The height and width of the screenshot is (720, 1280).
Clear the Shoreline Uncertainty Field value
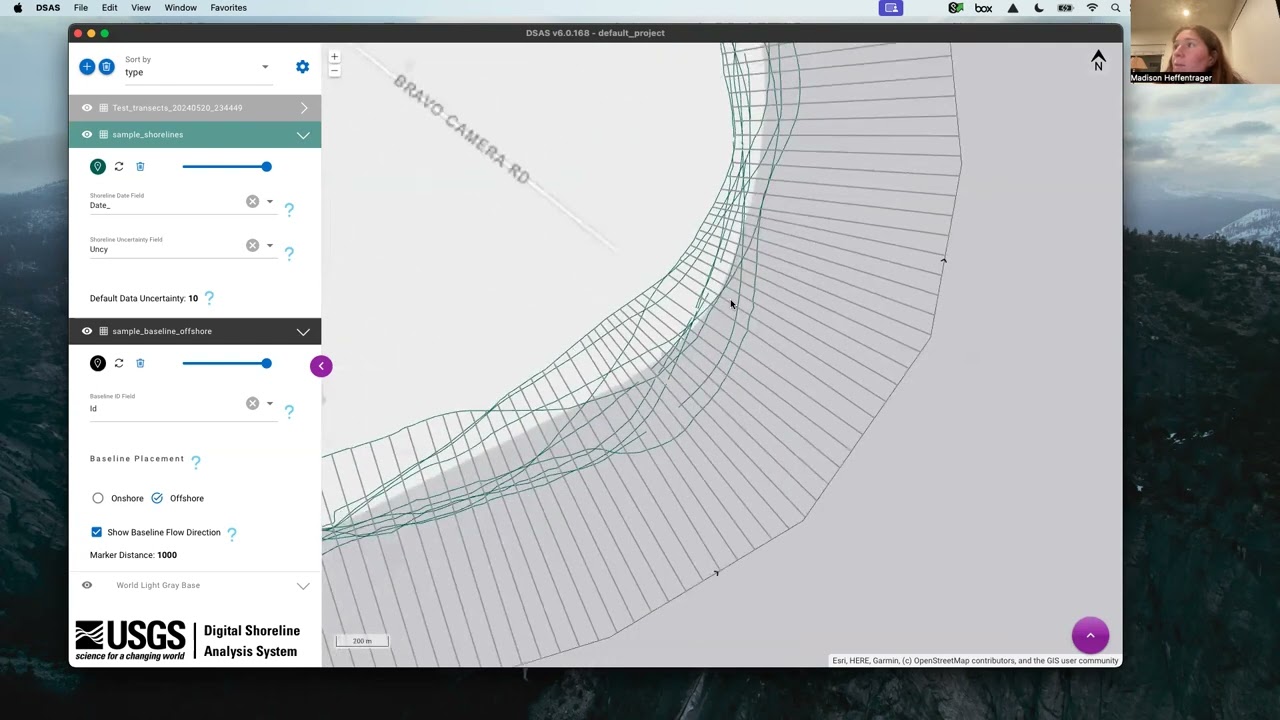pyautogui.click(x=252, y=246)
